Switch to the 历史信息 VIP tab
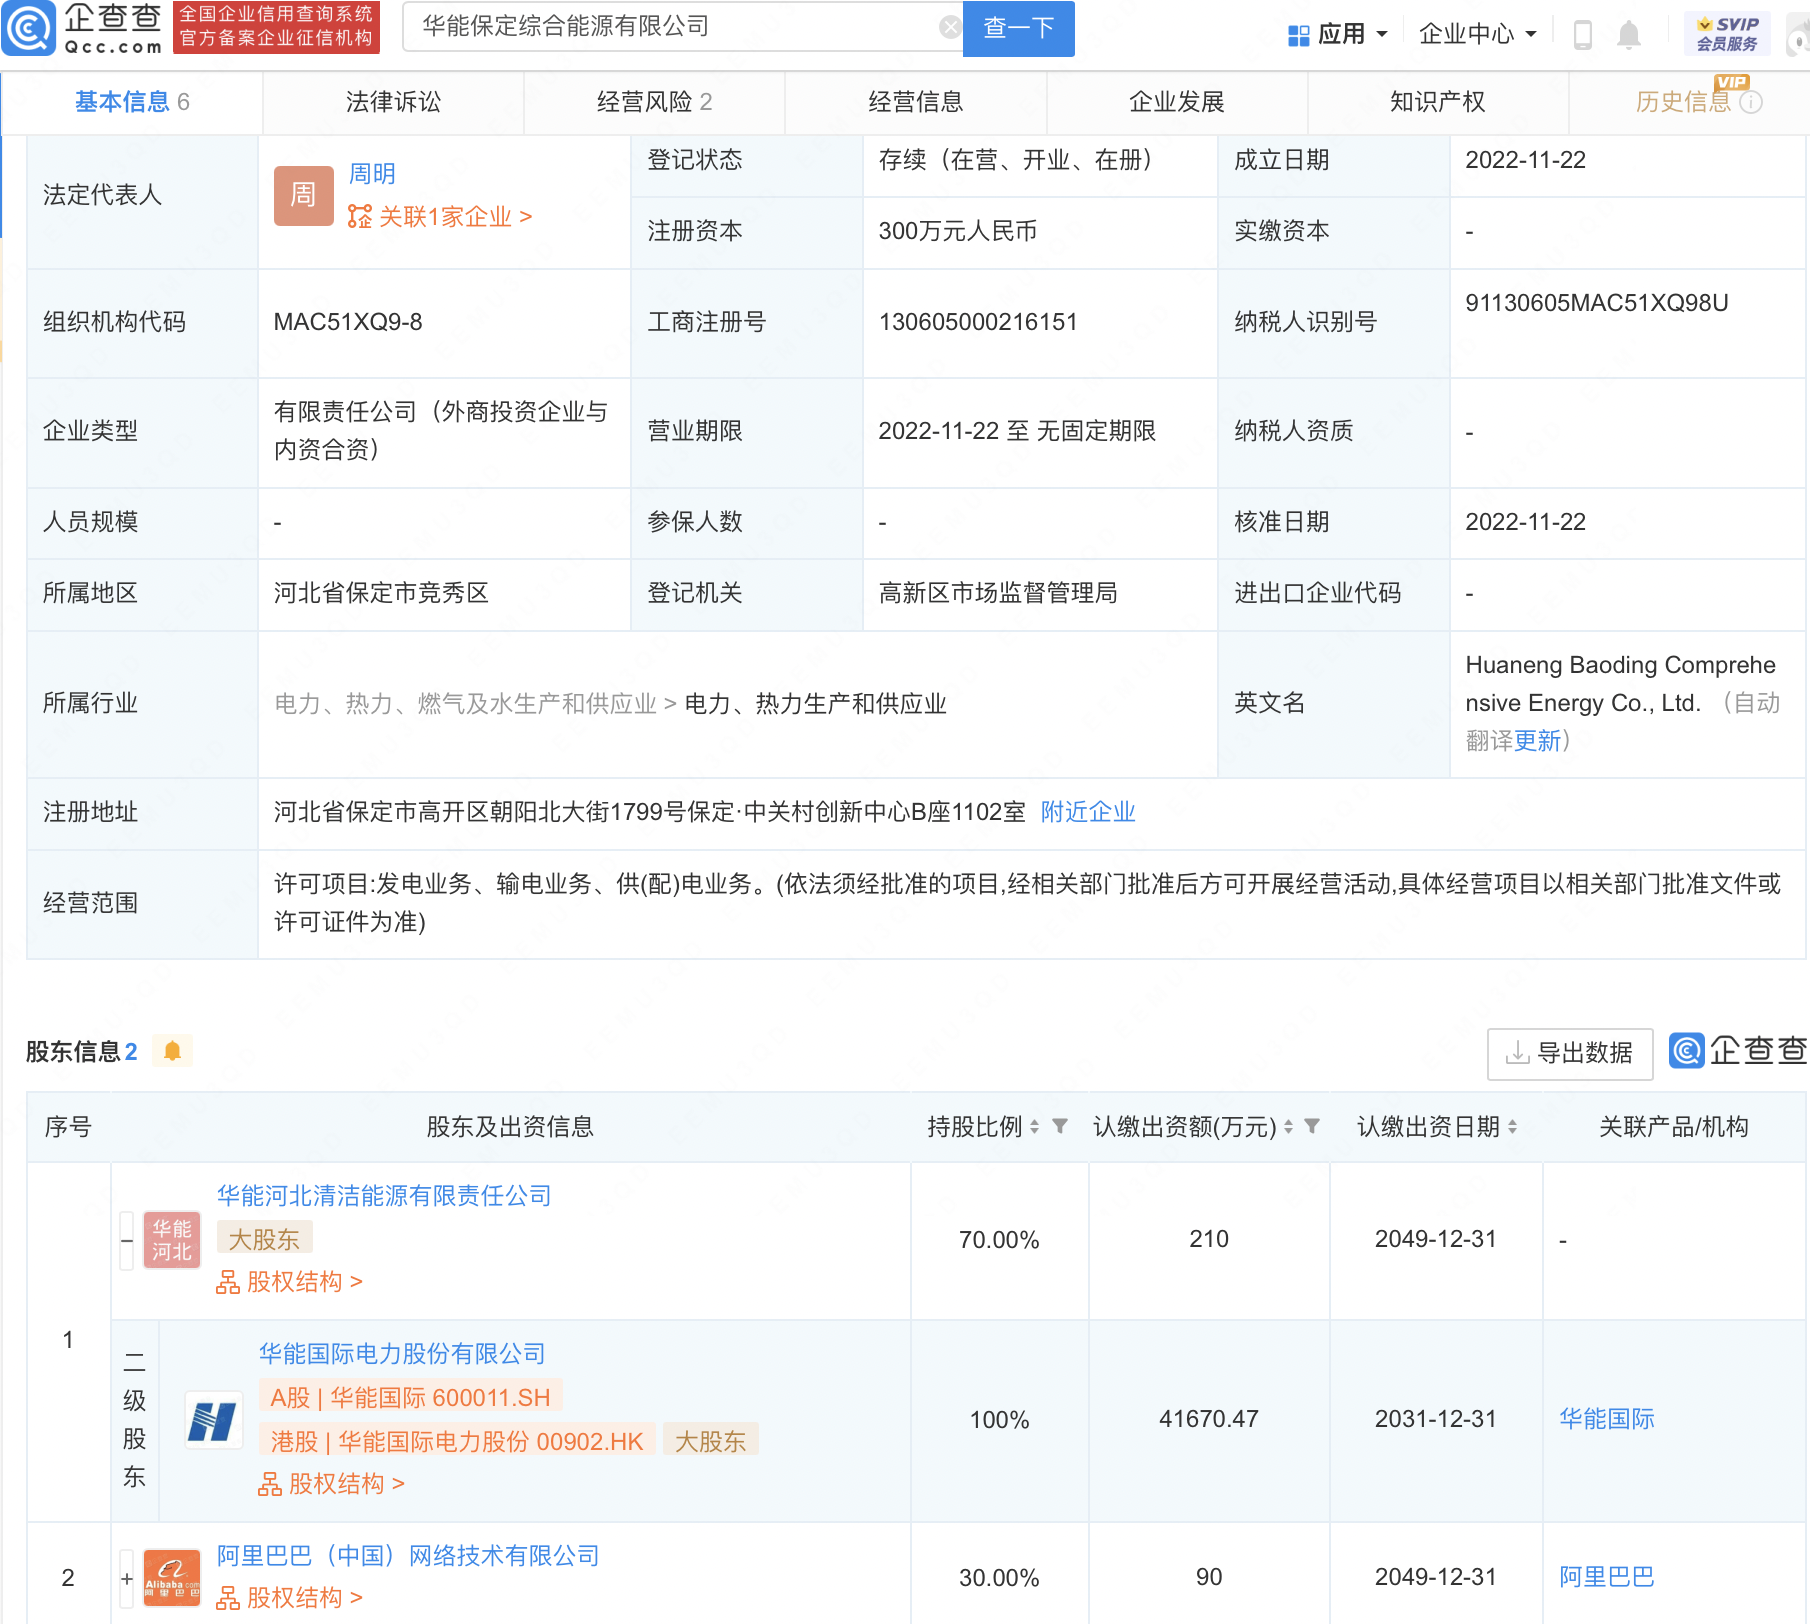The width and height of the screenshot is (1810, 1624). point(1689,102)
